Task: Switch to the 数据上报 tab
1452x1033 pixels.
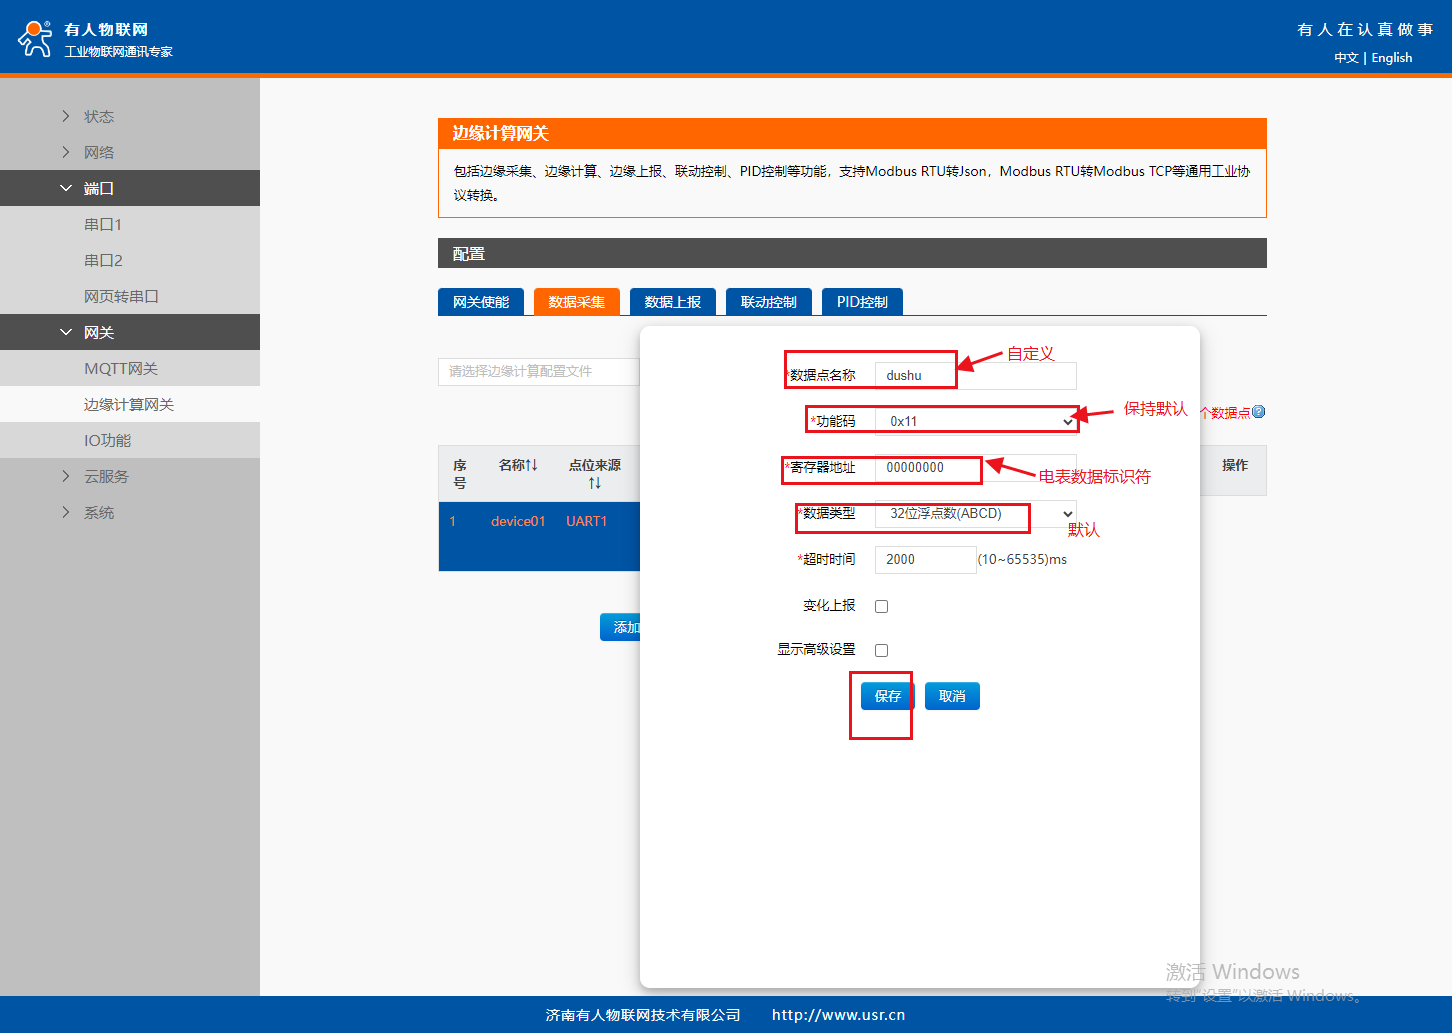Action: 672,302
